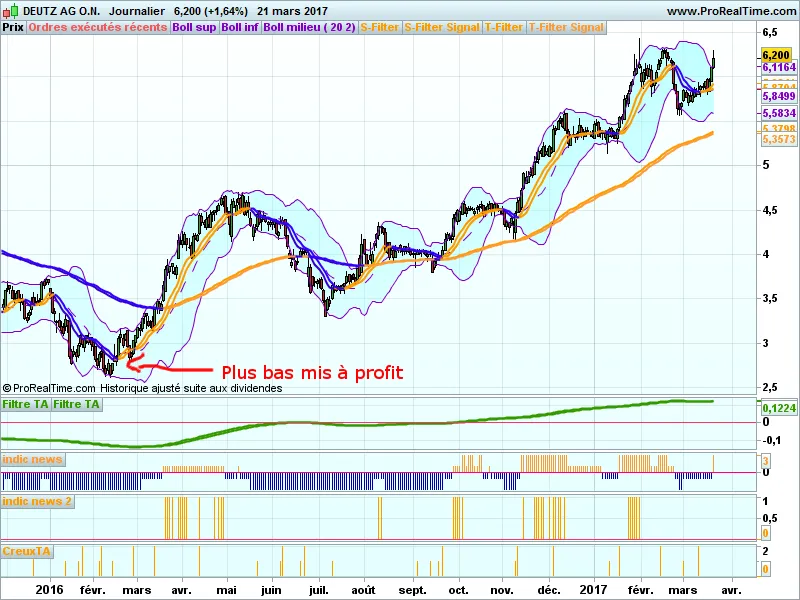Click the 'Plus bas mis à profit' annotation text

(x=311, y=372)
